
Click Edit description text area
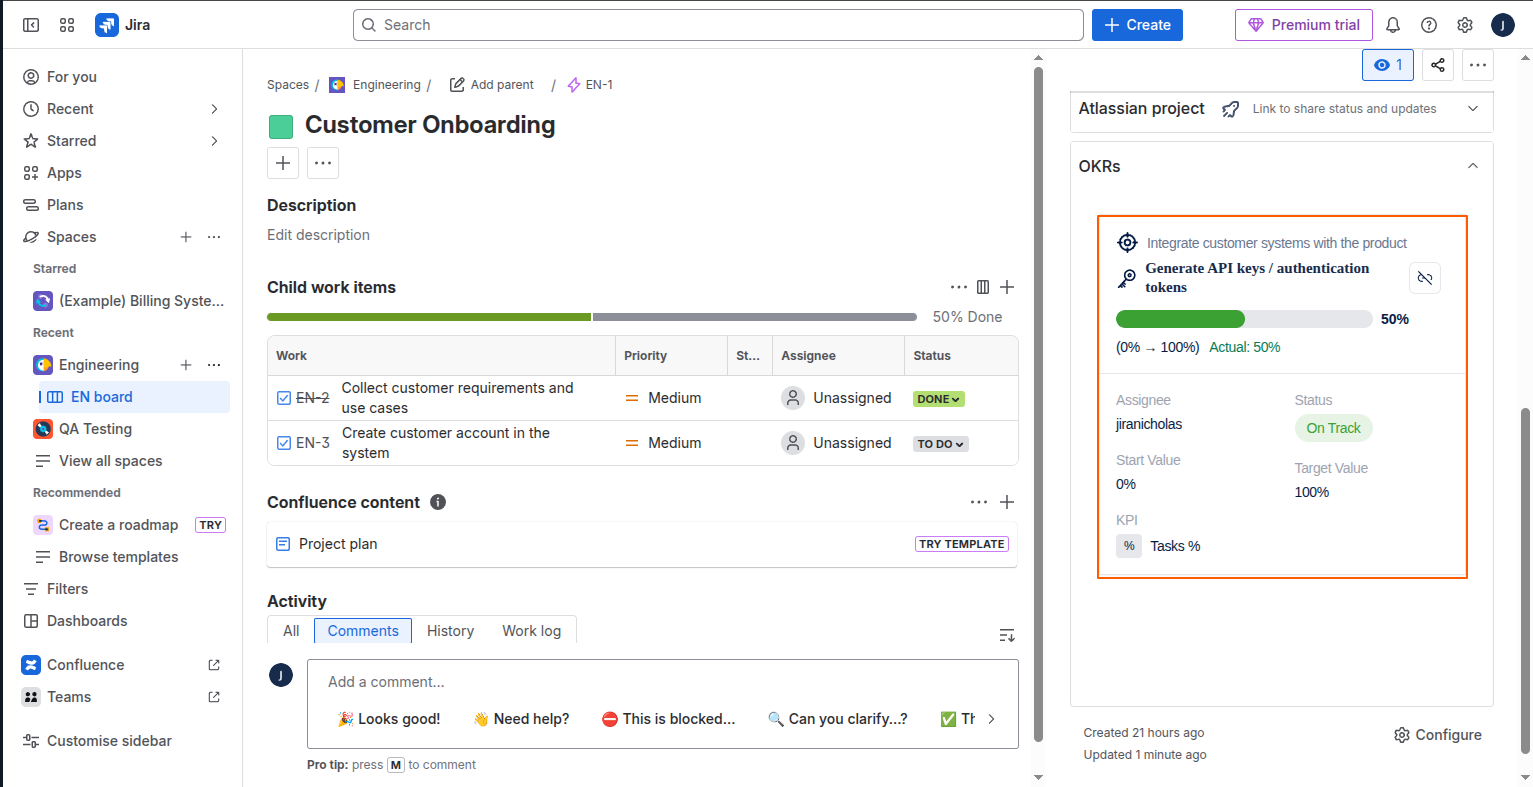point(318,235)
